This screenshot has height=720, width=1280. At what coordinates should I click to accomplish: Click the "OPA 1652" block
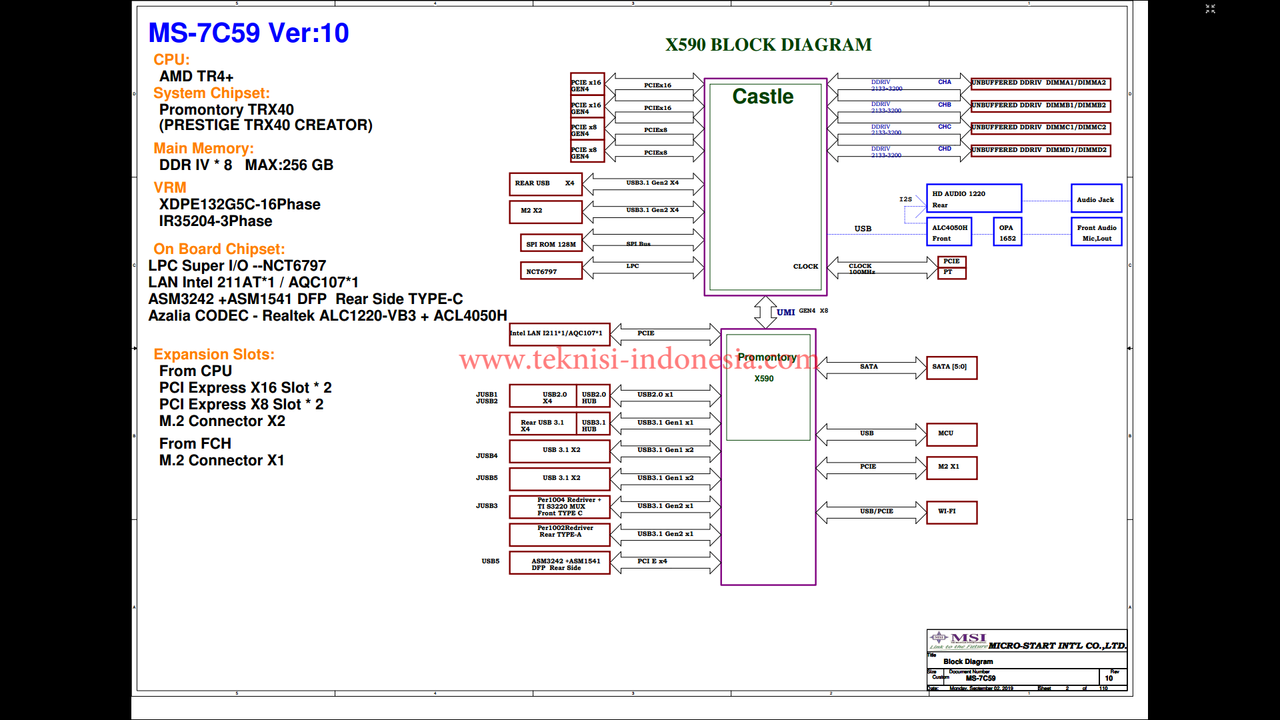tap(1008, 232)
